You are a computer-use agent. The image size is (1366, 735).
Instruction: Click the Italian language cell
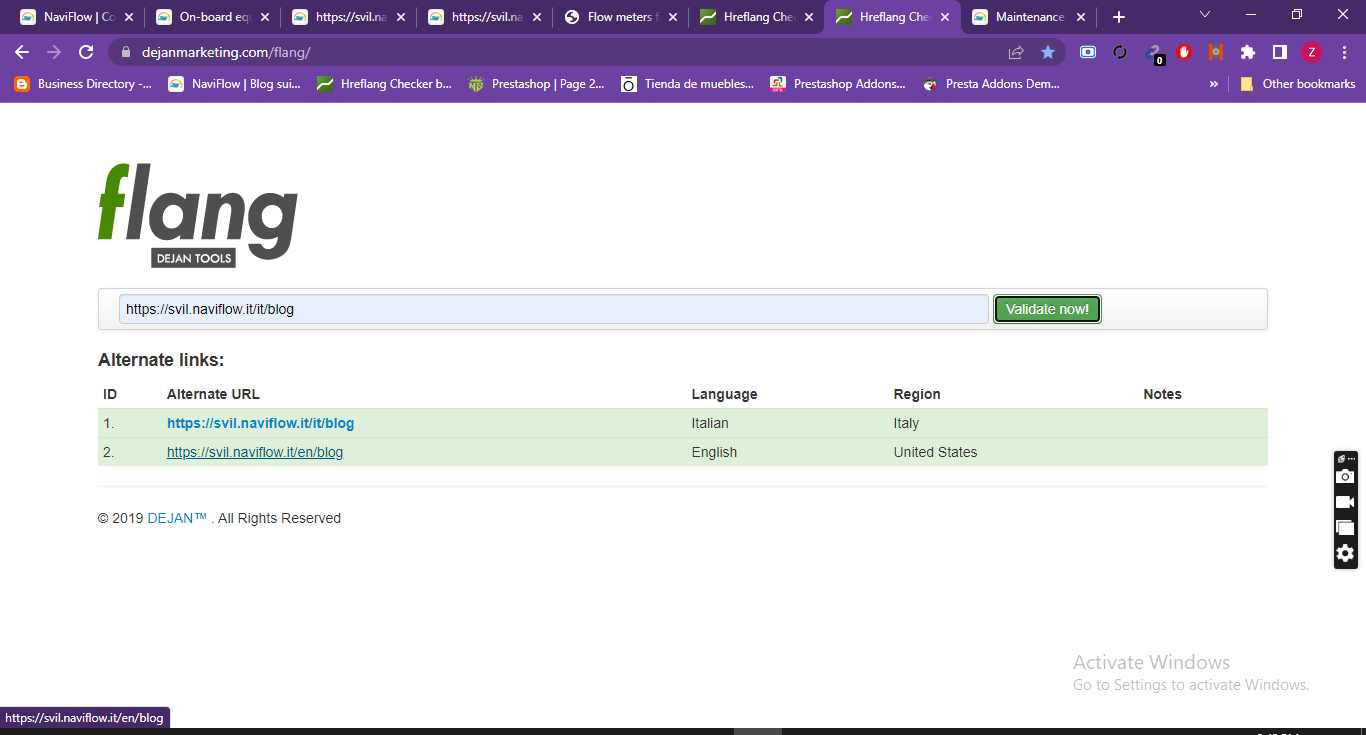[710, 423]
